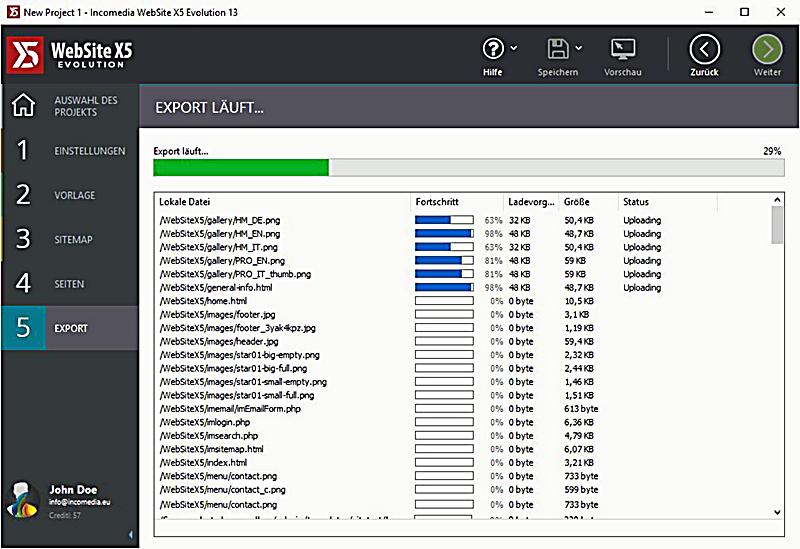Click the info@incomedia.eu account text
This screenshot has width=800, height=549.
tap(80, 502)
